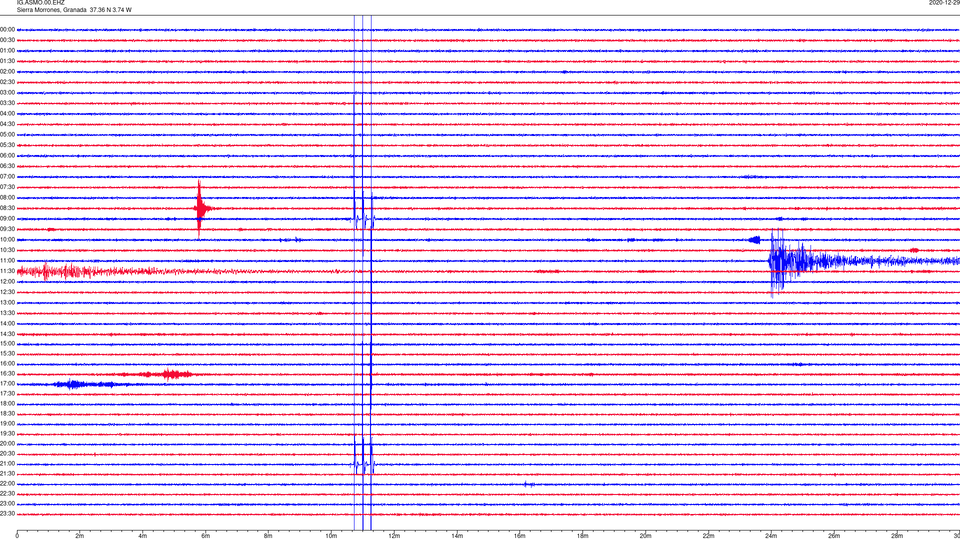960x540 pixels.
Task: Select the 07:30 time row label
Action: (x=8, y=187)
